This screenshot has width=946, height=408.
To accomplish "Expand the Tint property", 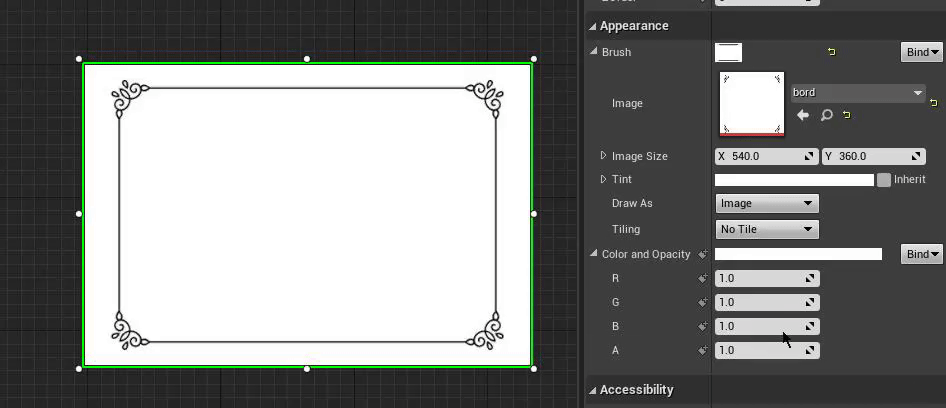I will (x=603, y=179).
